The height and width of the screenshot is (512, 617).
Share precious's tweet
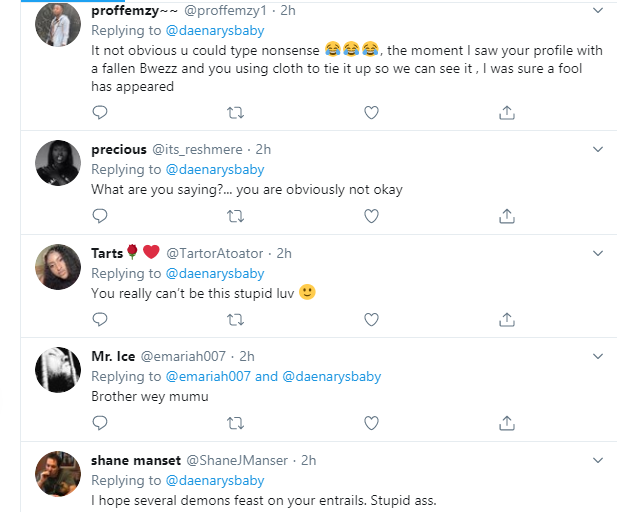click(507, 215)
